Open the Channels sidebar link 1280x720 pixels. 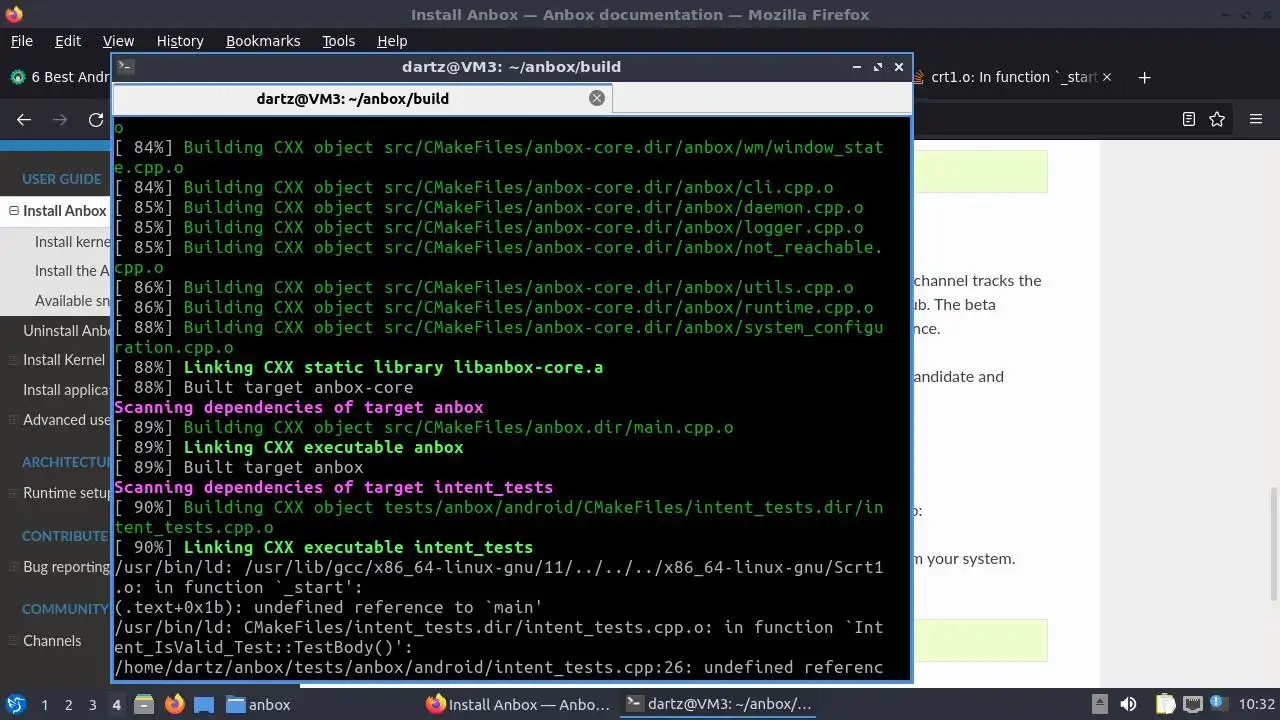(52, 641)
